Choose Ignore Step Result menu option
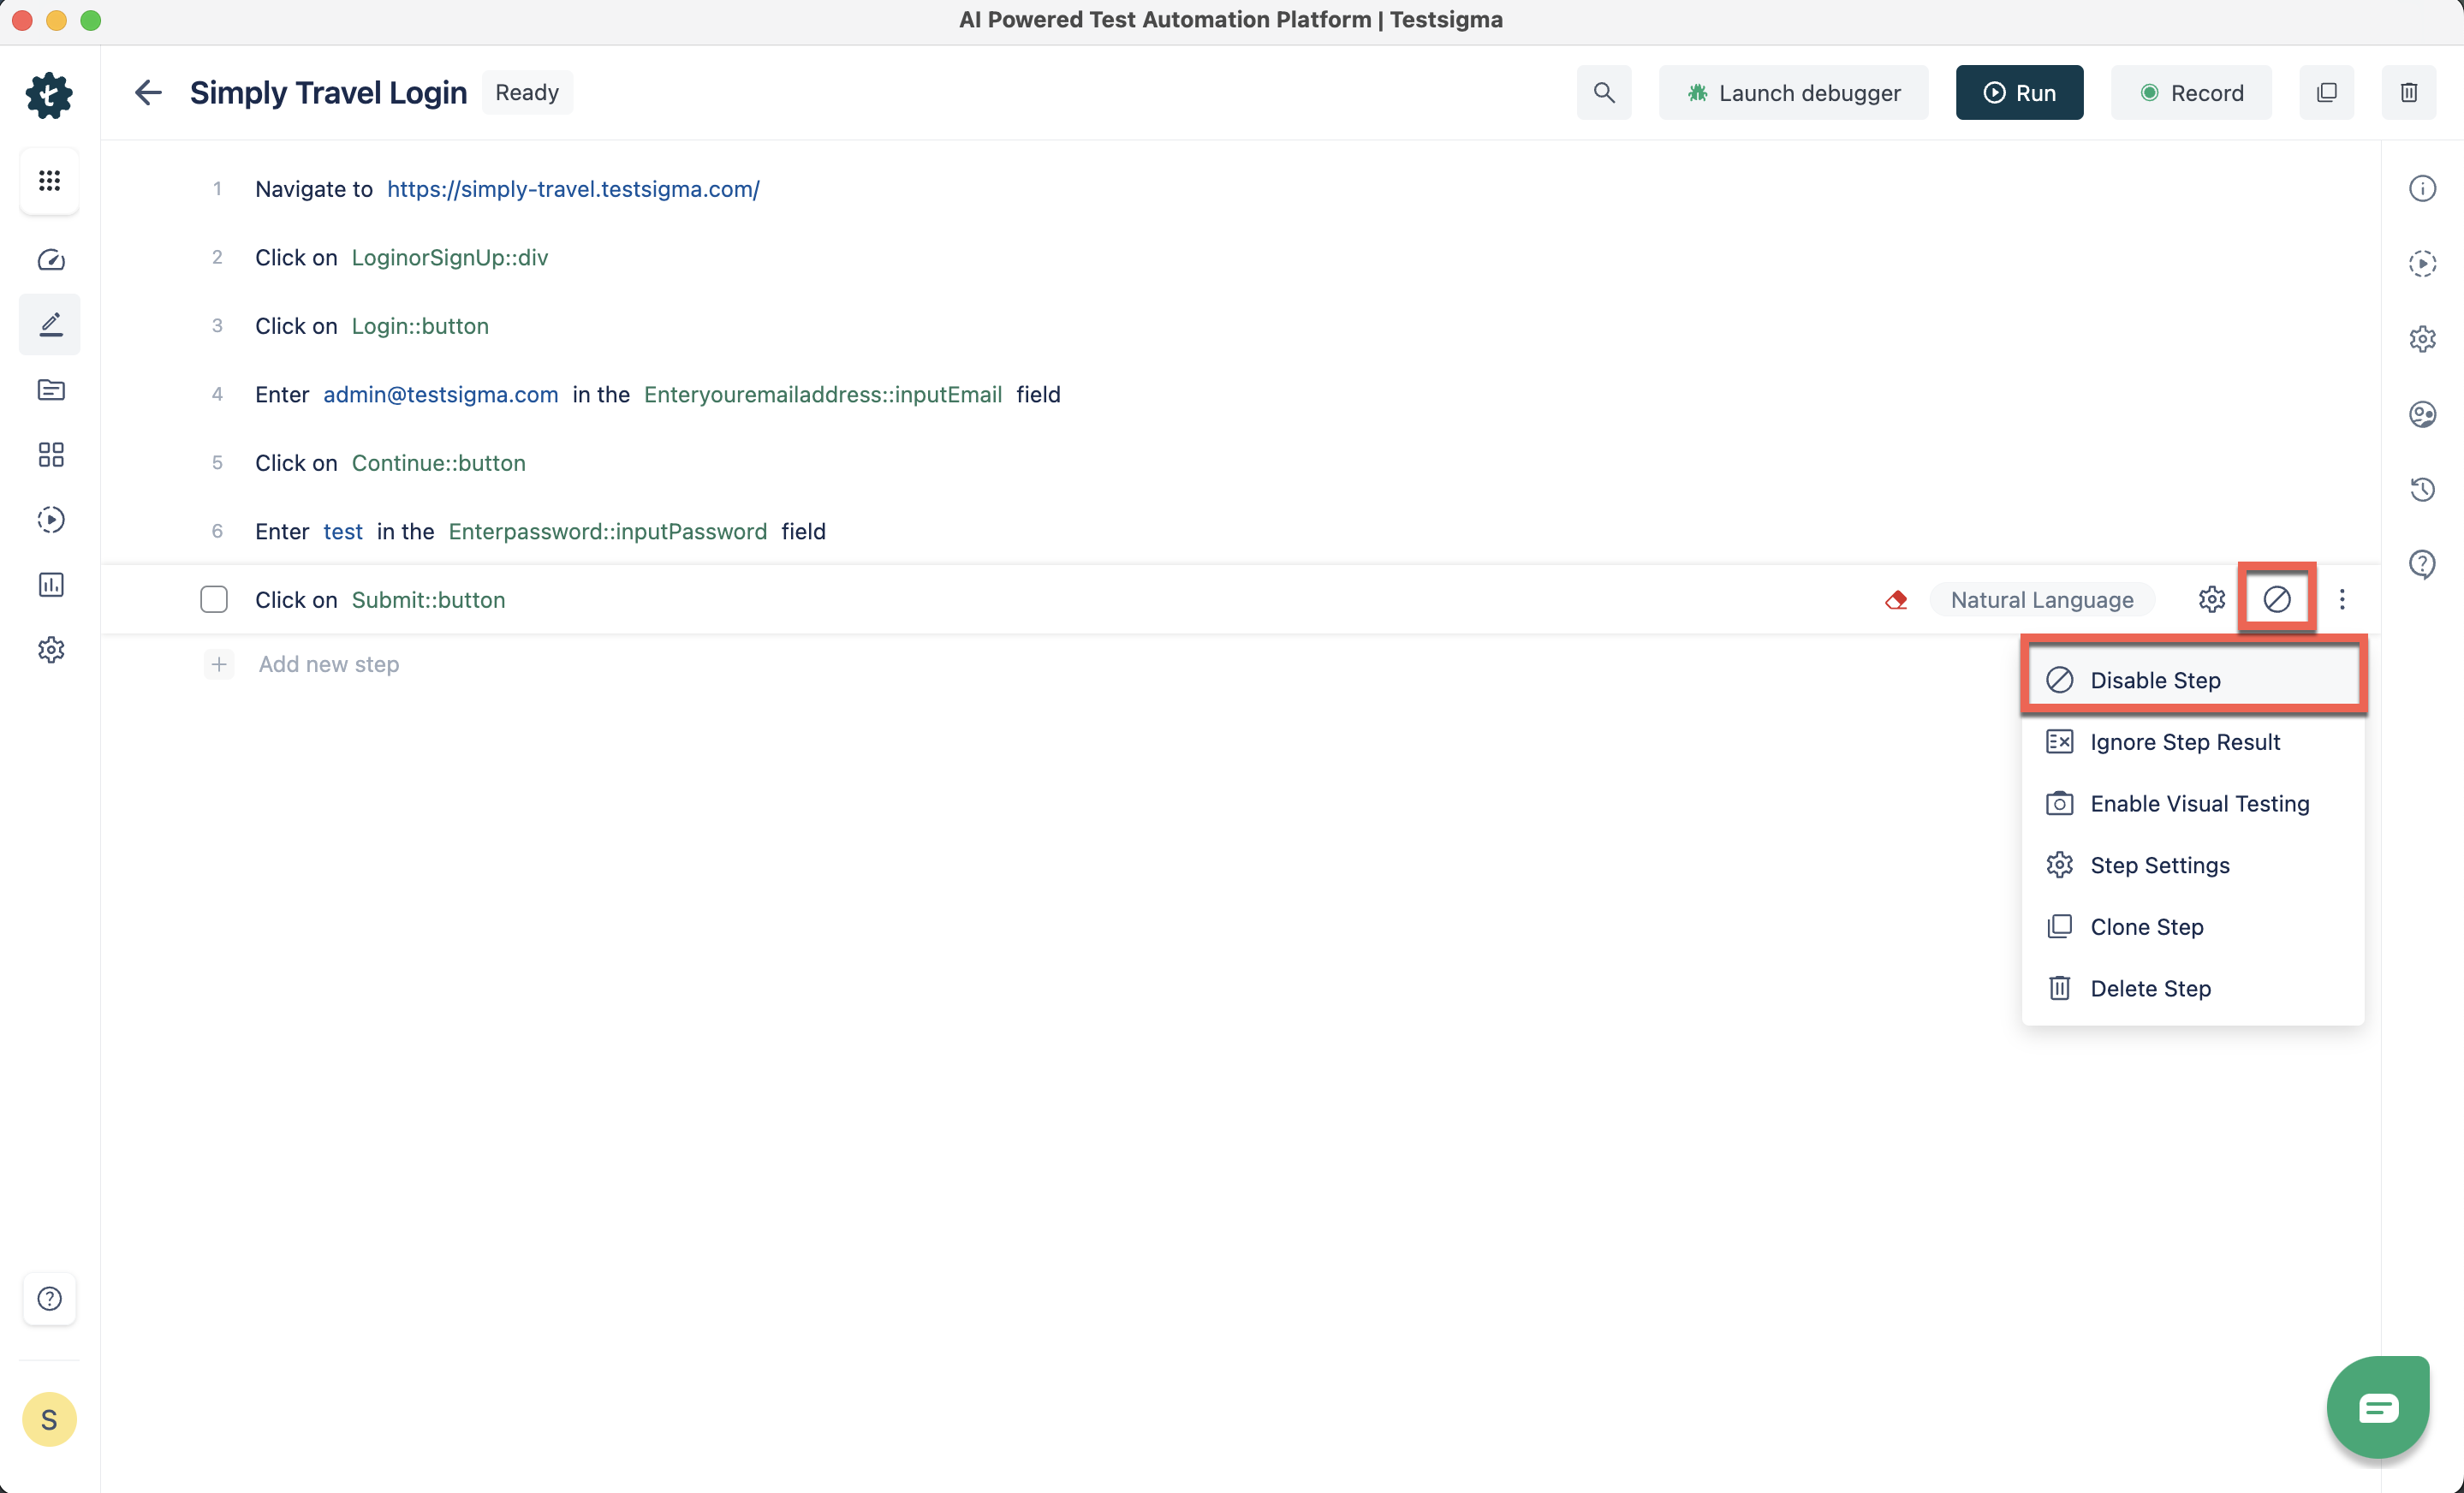The image size is (2464, 1493). tap(2184, 742)
